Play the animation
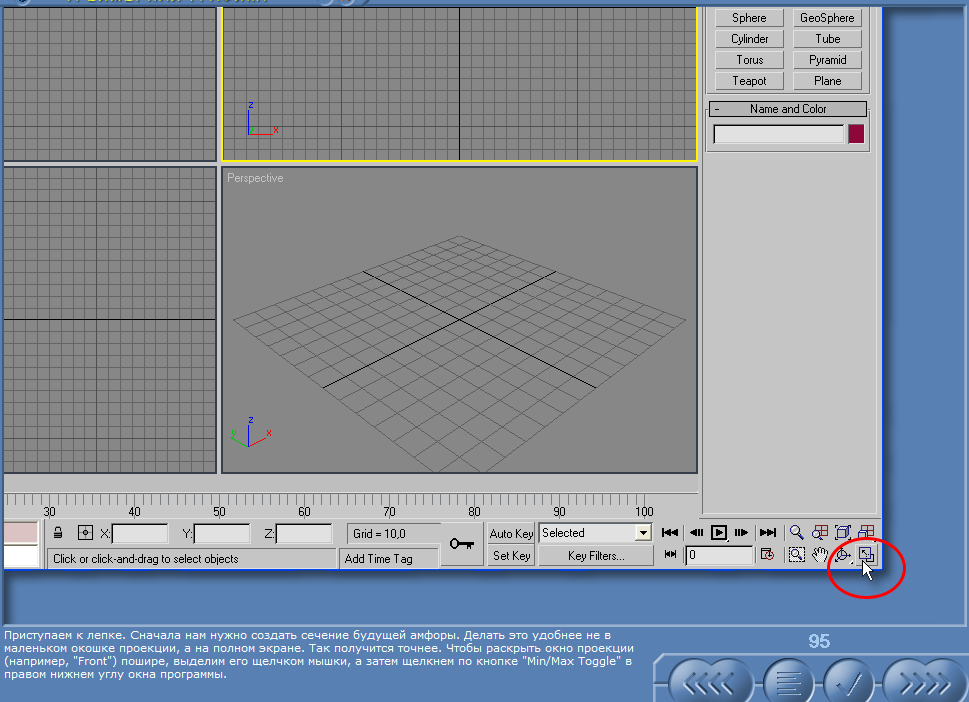 [x=719, y=532]
